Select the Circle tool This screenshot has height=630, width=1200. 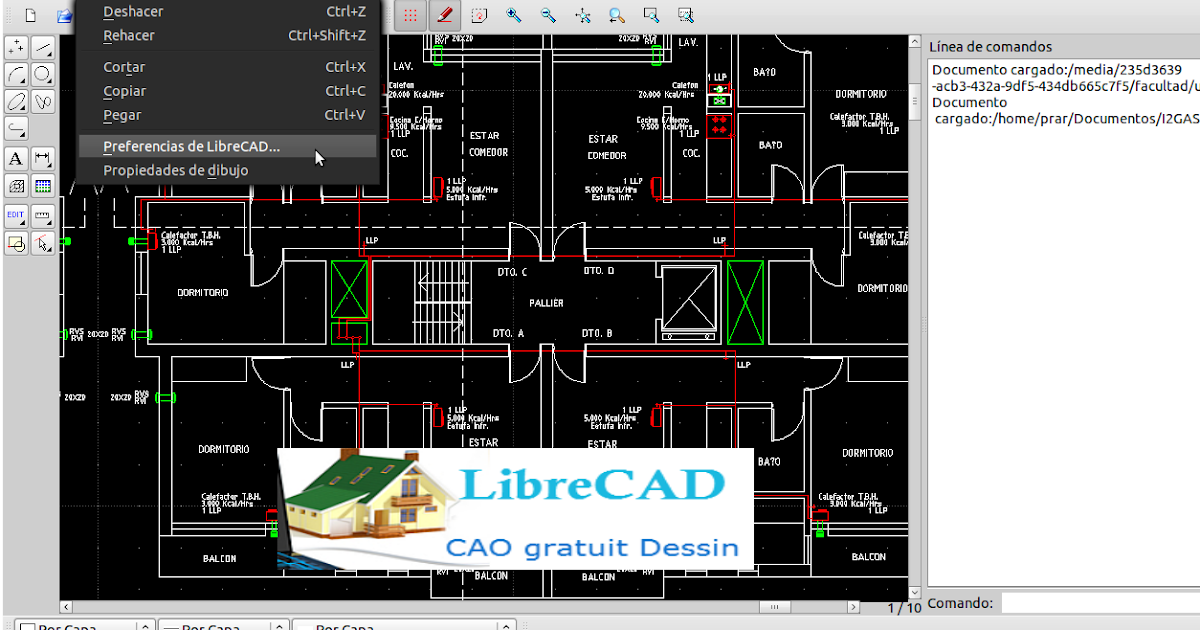tap(42, 73)
